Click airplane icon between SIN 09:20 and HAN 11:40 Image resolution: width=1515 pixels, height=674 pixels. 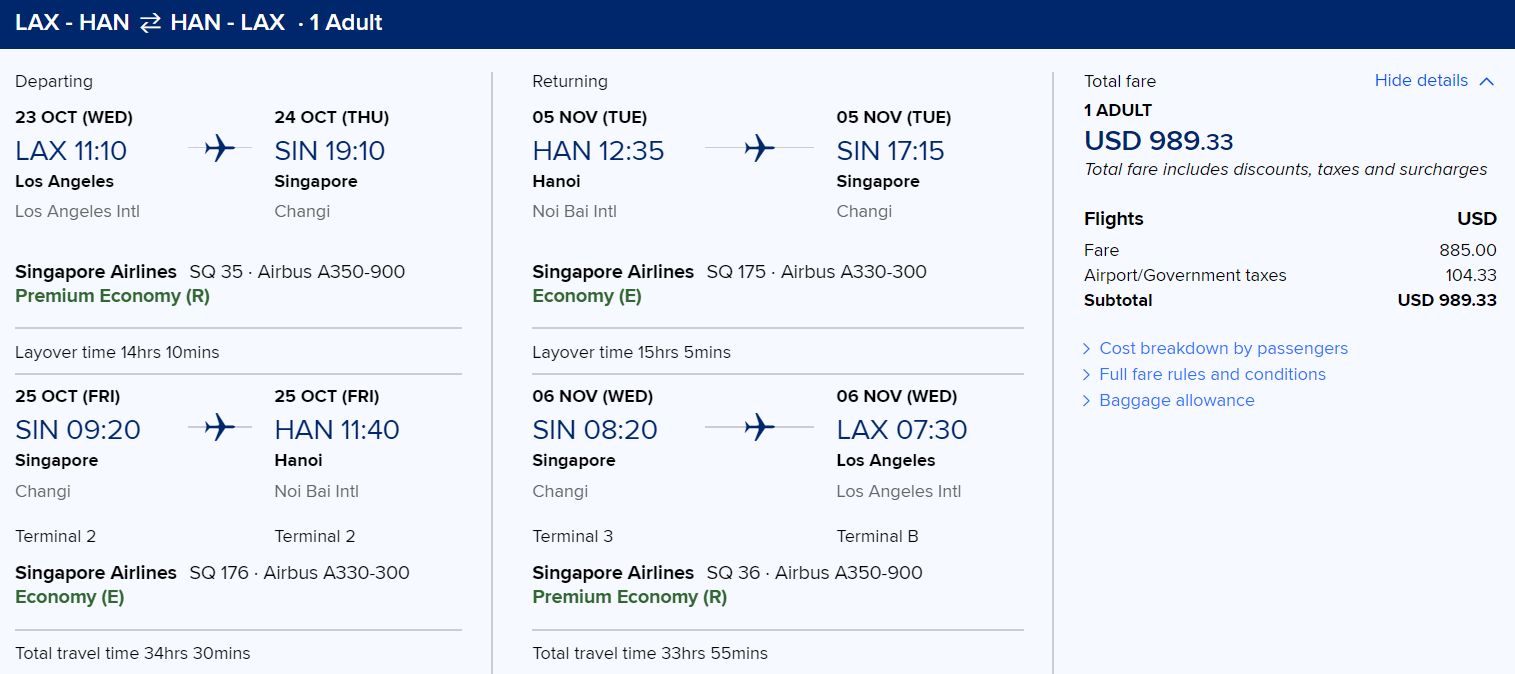(219, 428)
